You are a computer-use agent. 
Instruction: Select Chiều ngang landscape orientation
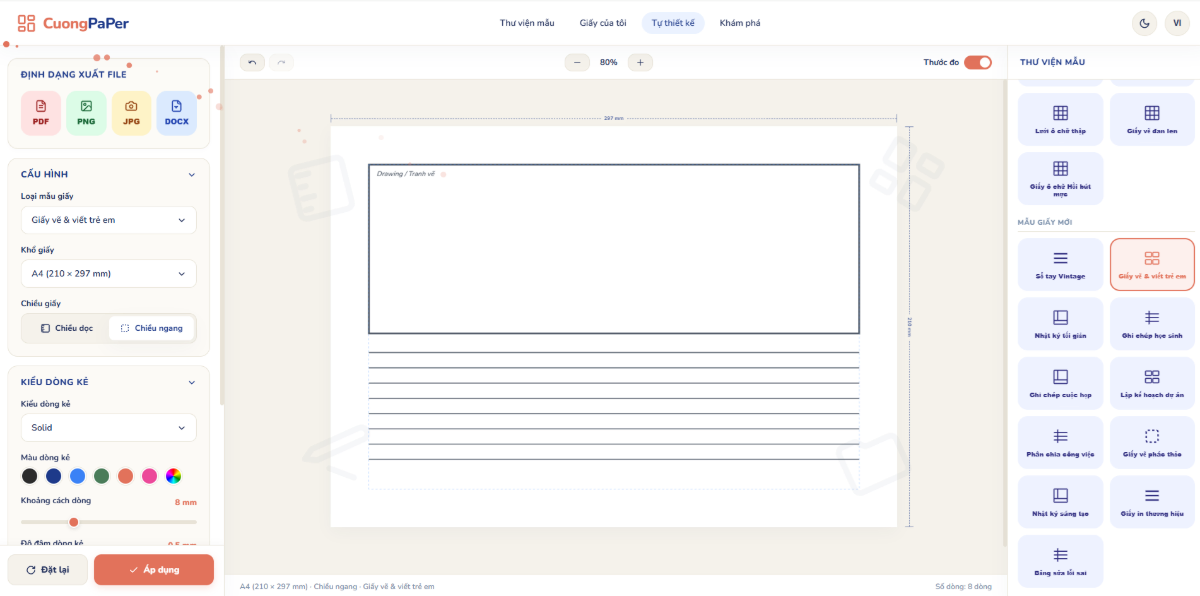[151, 328]
